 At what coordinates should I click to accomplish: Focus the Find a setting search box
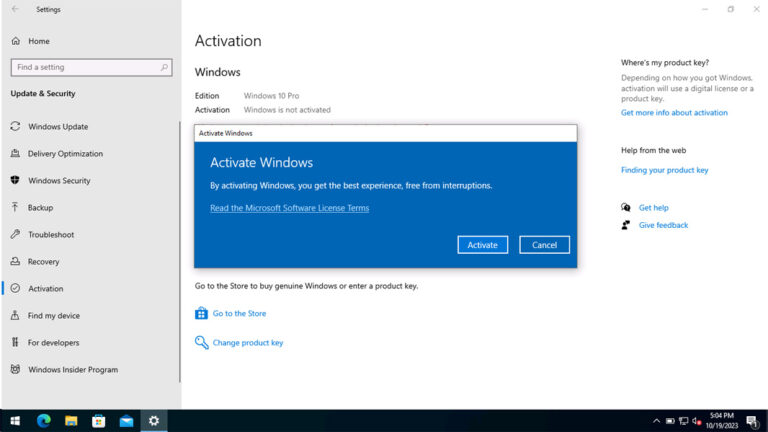(x=85, y=67)
